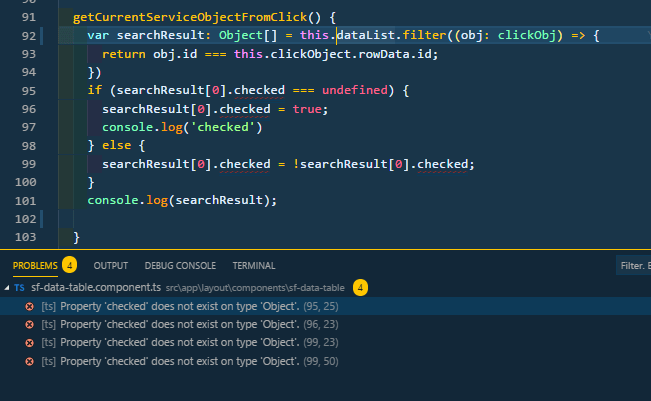Select sf-data-table.component.ts file name in problems list
Screen dimensions: 651x401
[x=96, y=287]
